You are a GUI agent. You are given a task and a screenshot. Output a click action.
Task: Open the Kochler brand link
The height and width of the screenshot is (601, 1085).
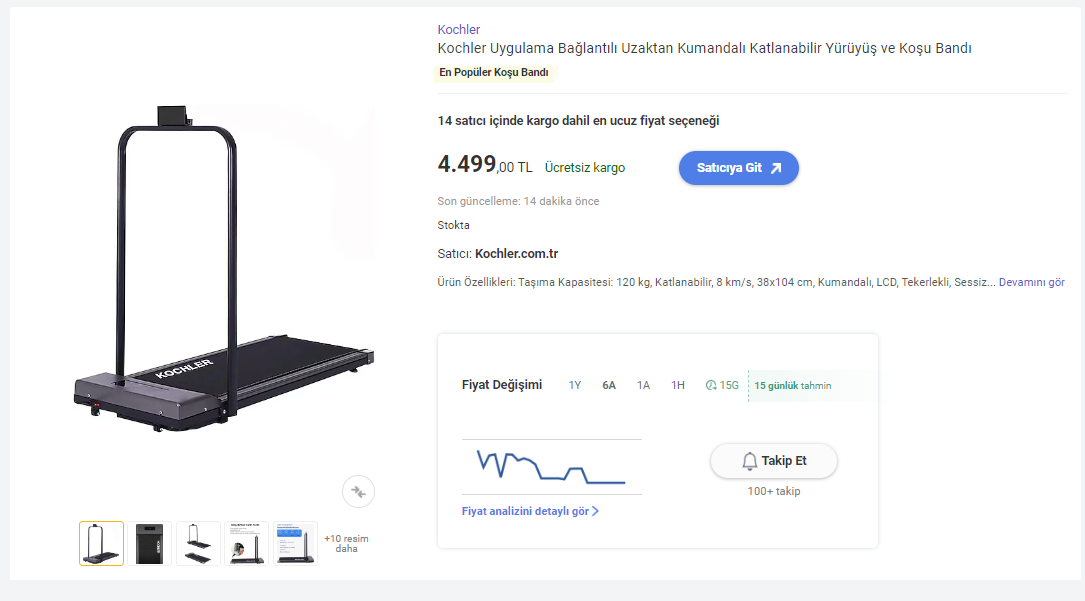pos(459,29)
